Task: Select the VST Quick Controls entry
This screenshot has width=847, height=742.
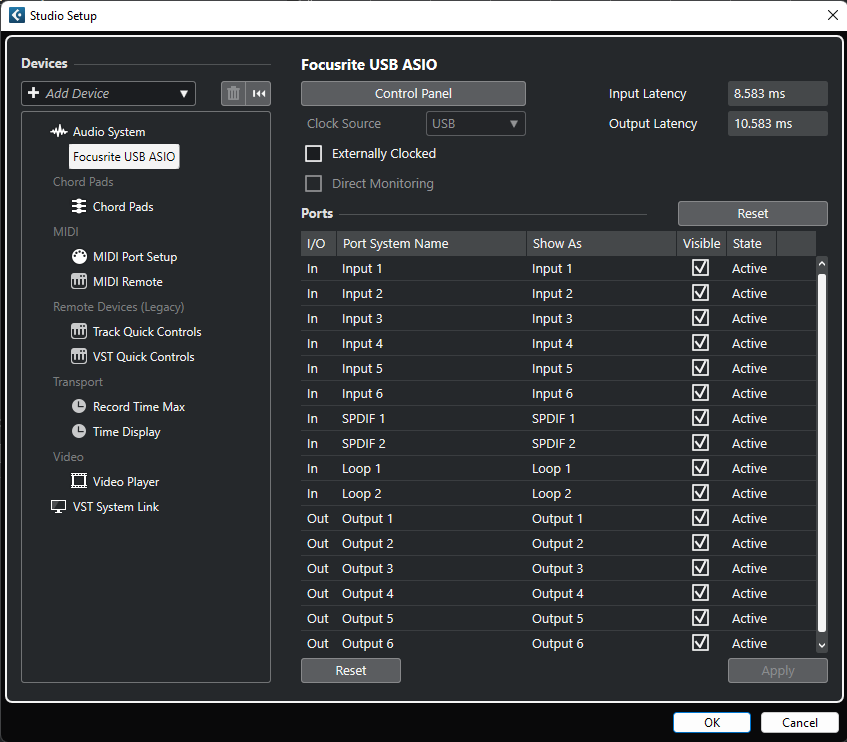Action: point(143,356)
